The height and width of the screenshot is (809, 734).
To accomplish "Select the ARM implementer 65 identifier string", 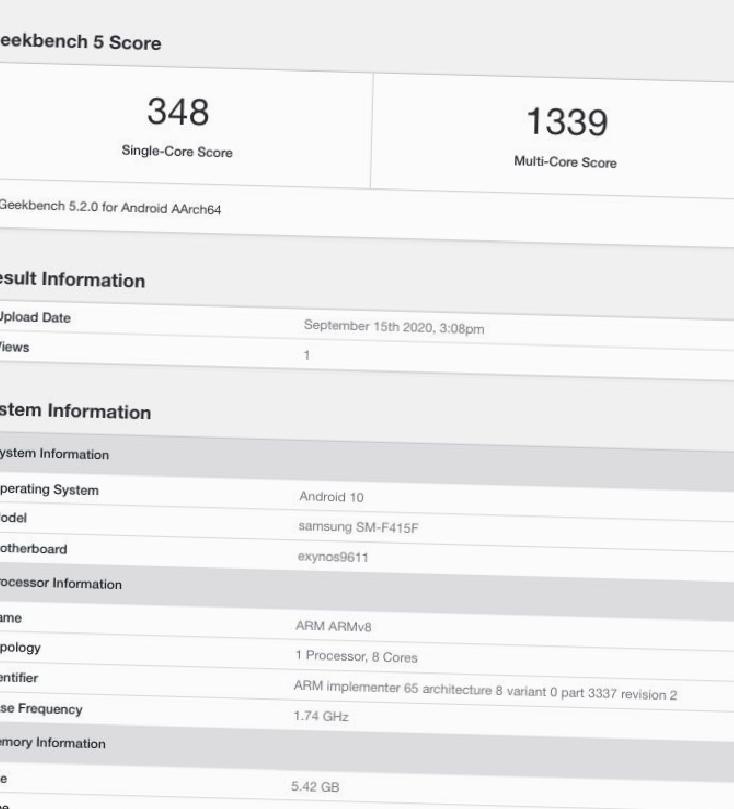I will click(x=485, y=690).
